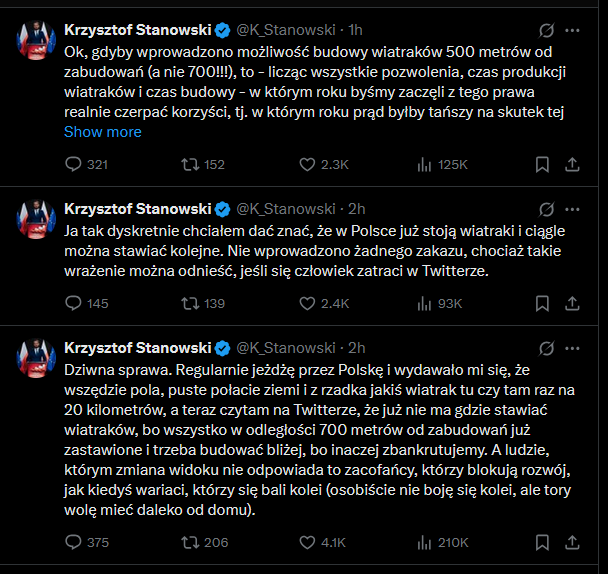Bookmark the first tweet about wiatraki 500 metrów
608x574 pixels.
543,164
